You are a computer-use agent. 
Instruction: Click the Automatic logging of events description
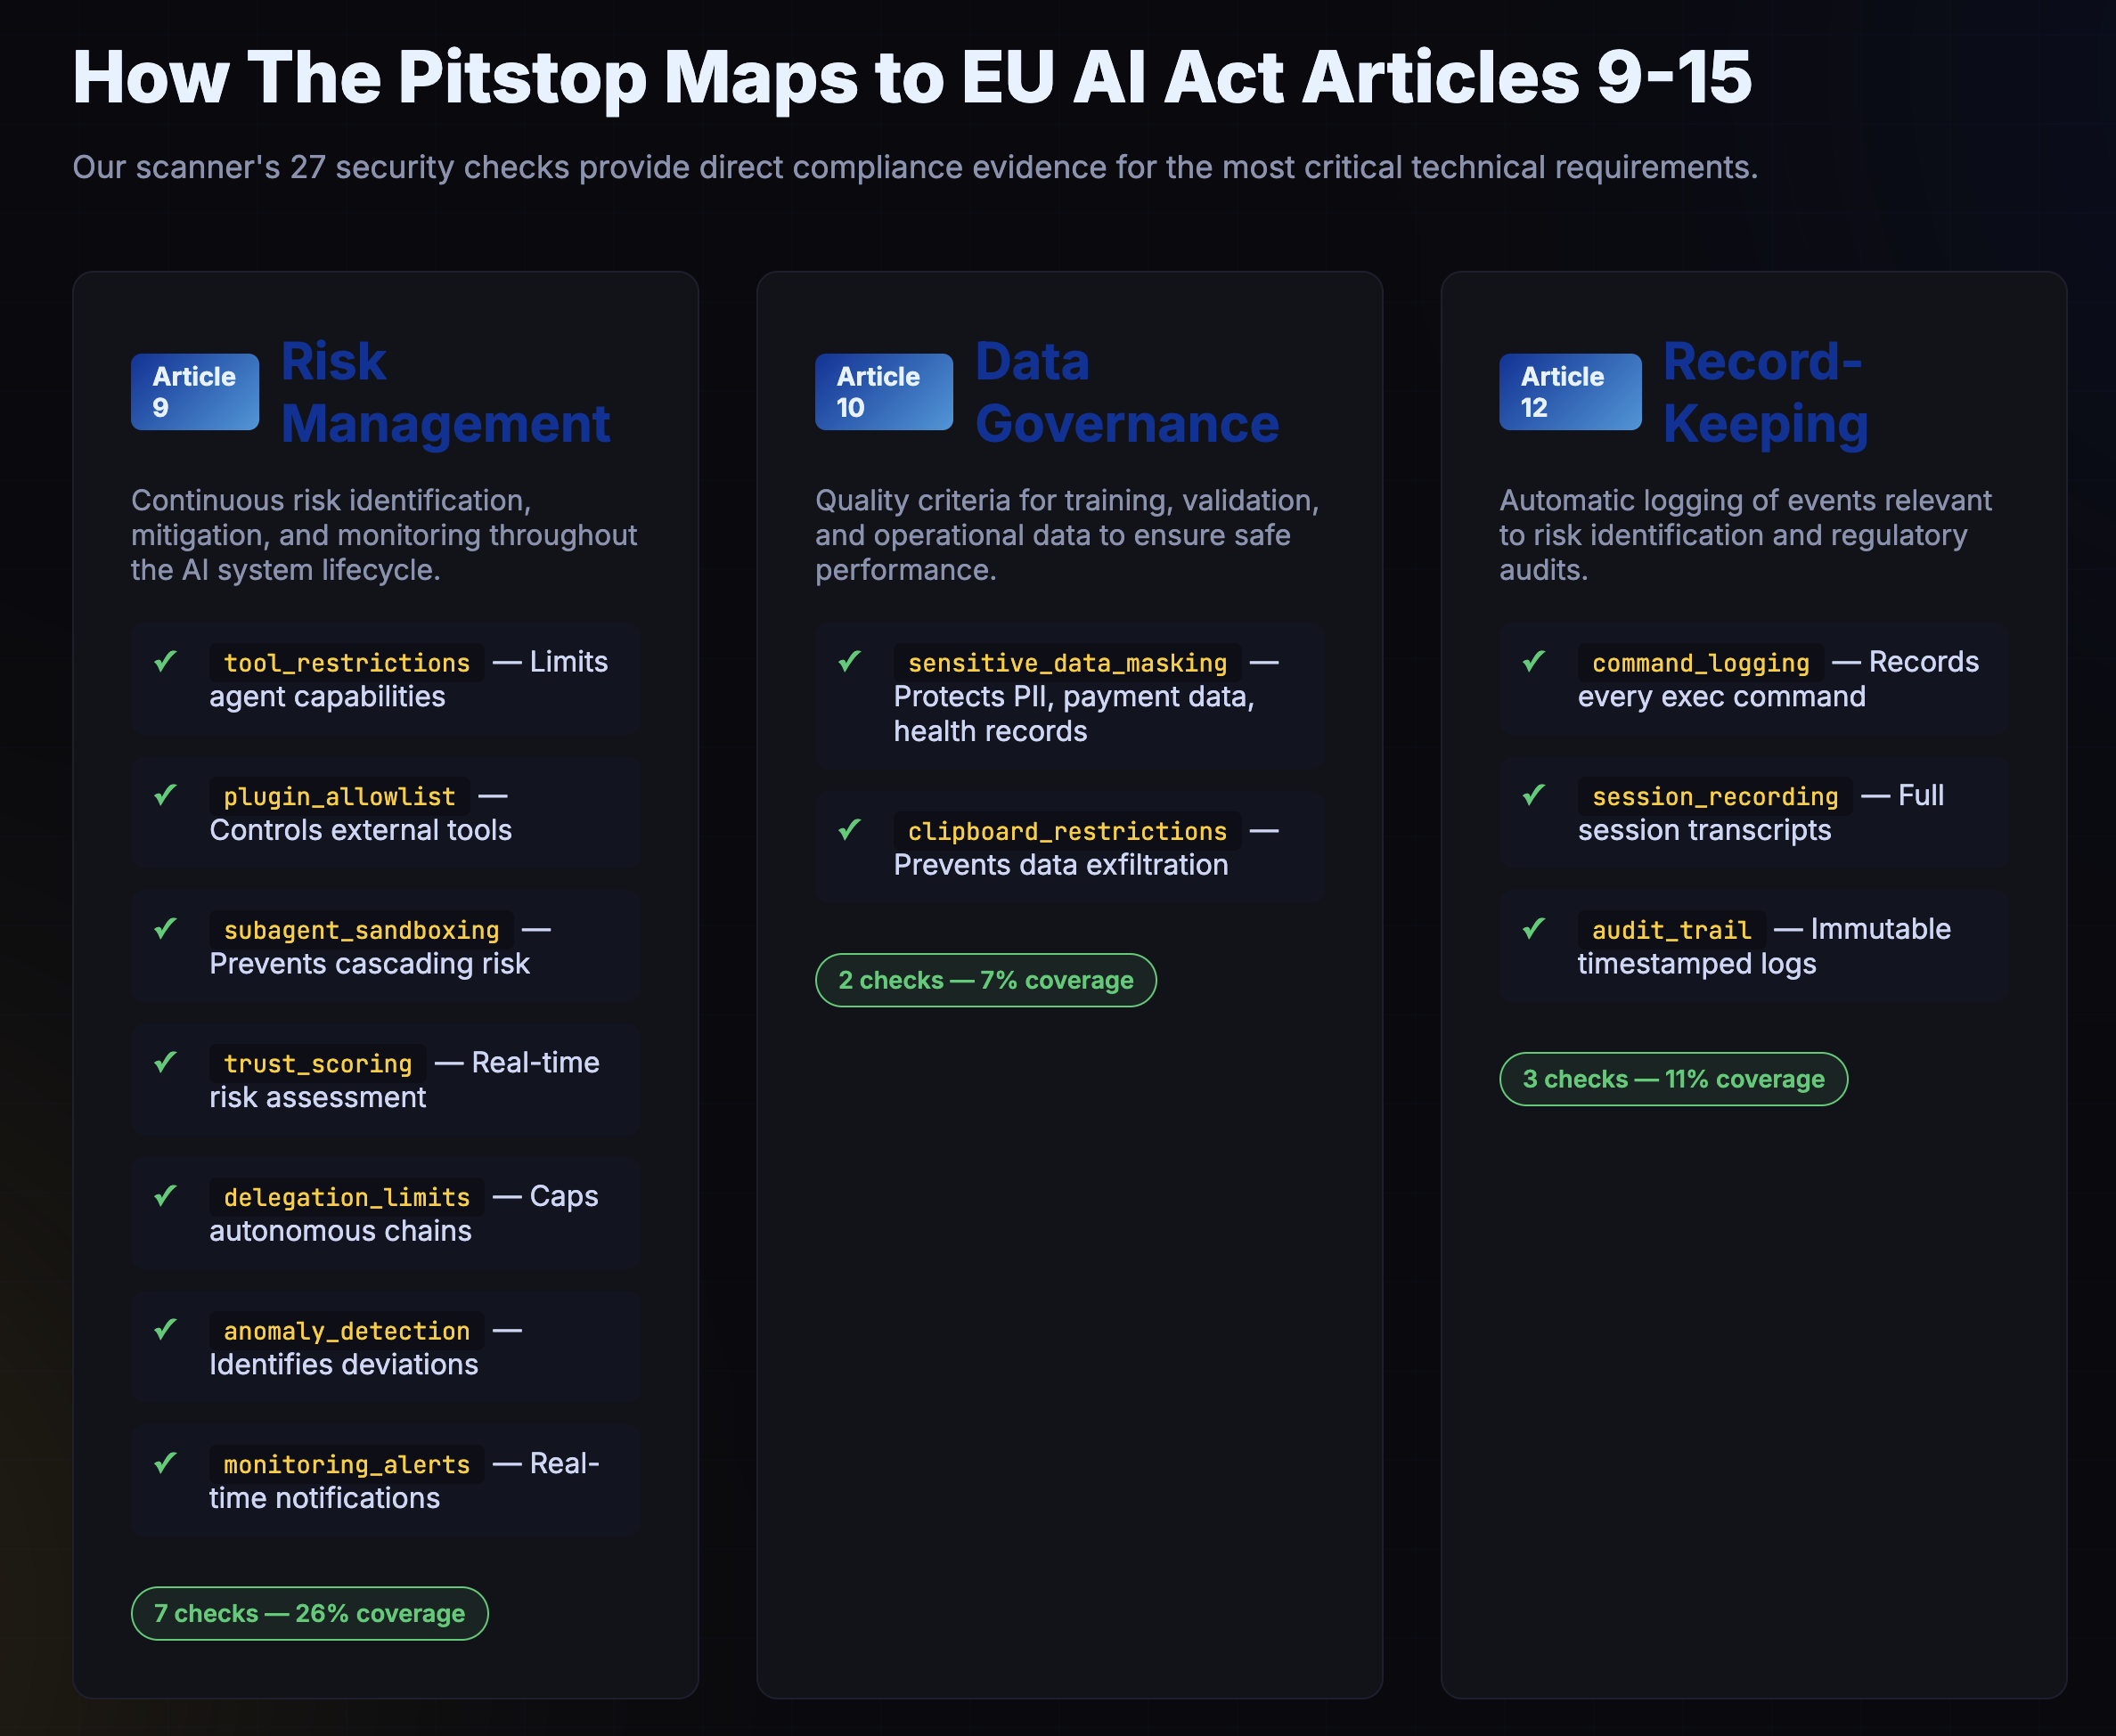point(1745,535)
